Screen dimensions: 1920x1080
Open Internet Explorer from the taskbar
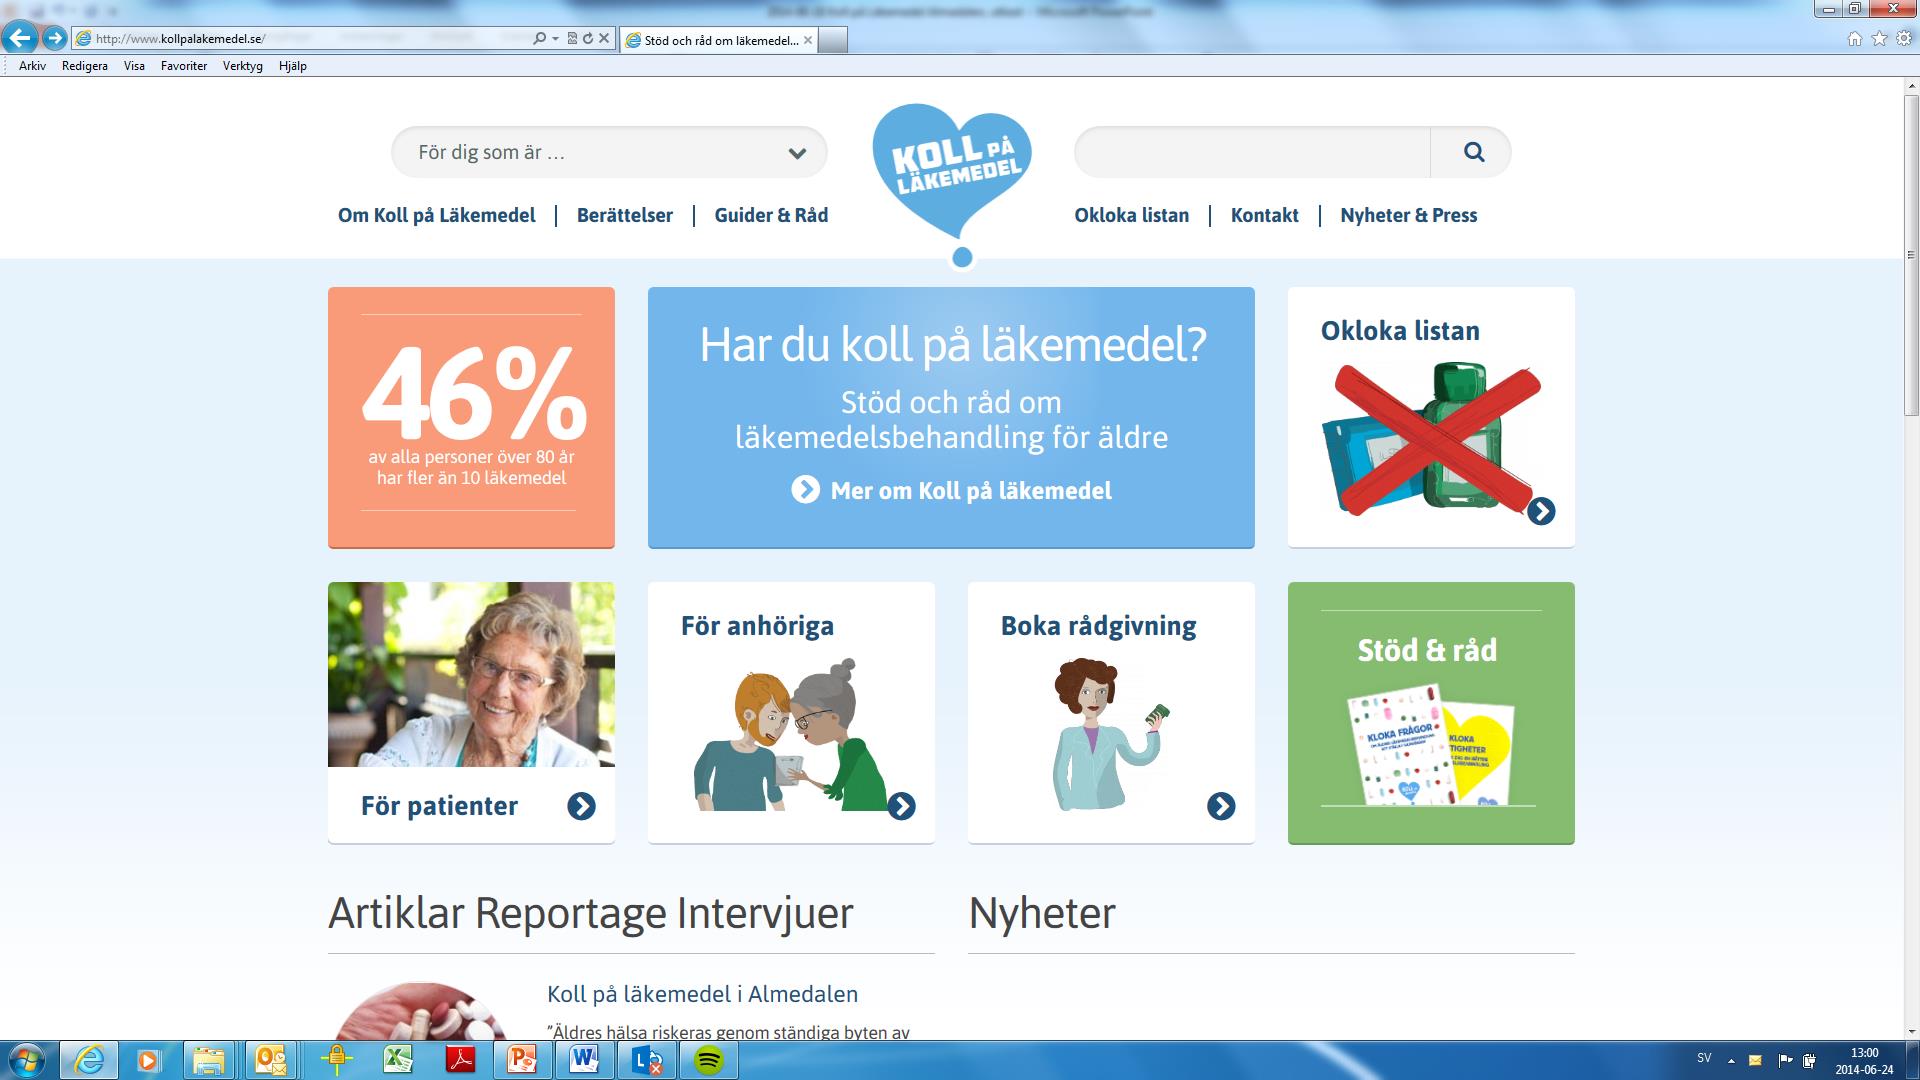pyautogui.click(x=89, y=1059)
